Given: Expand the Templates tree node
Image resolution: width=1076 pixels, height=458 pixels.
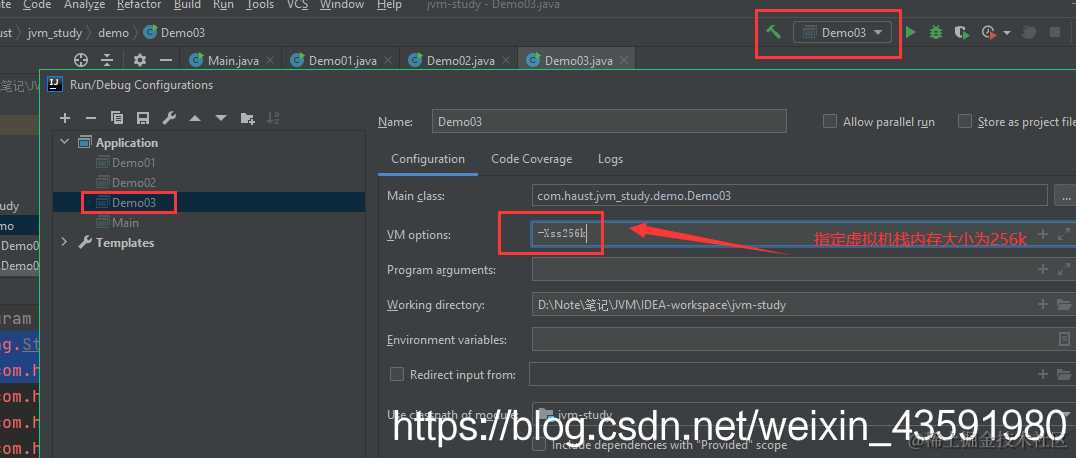Looking at the screenshot, I should pyautogui.click(x=65, y=242).
